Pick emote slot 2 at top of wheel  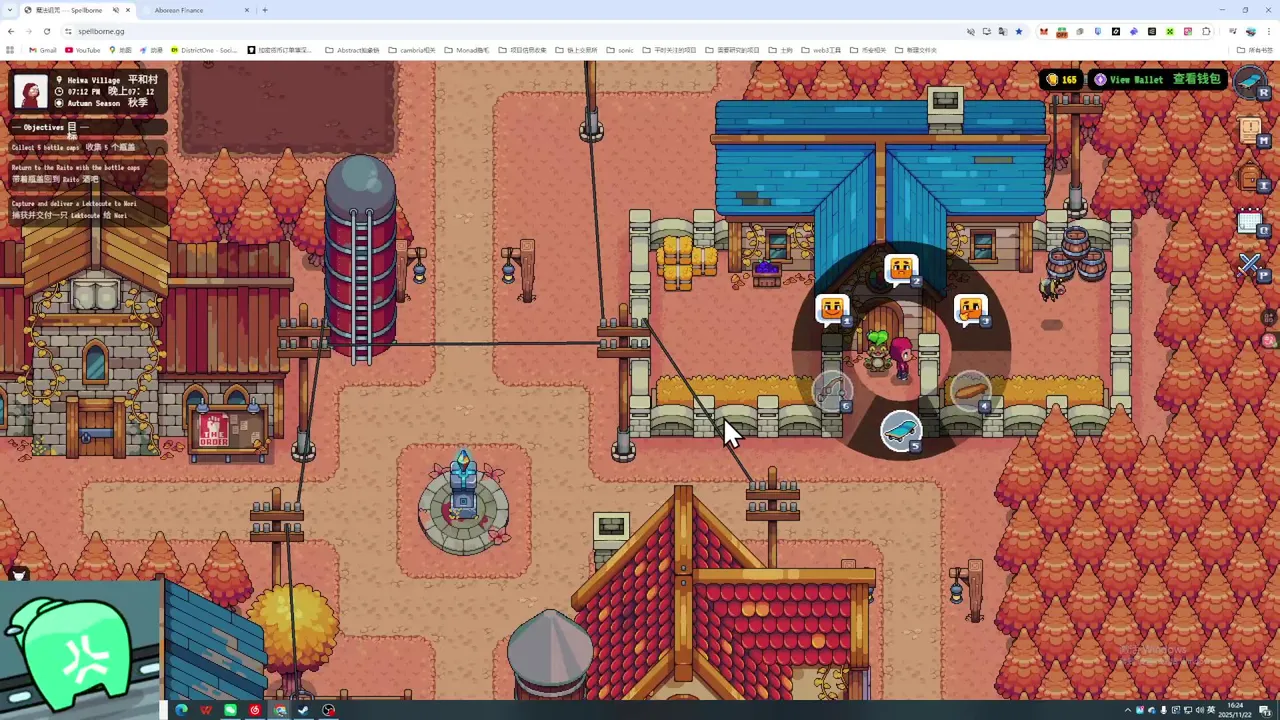coord(901,269)
